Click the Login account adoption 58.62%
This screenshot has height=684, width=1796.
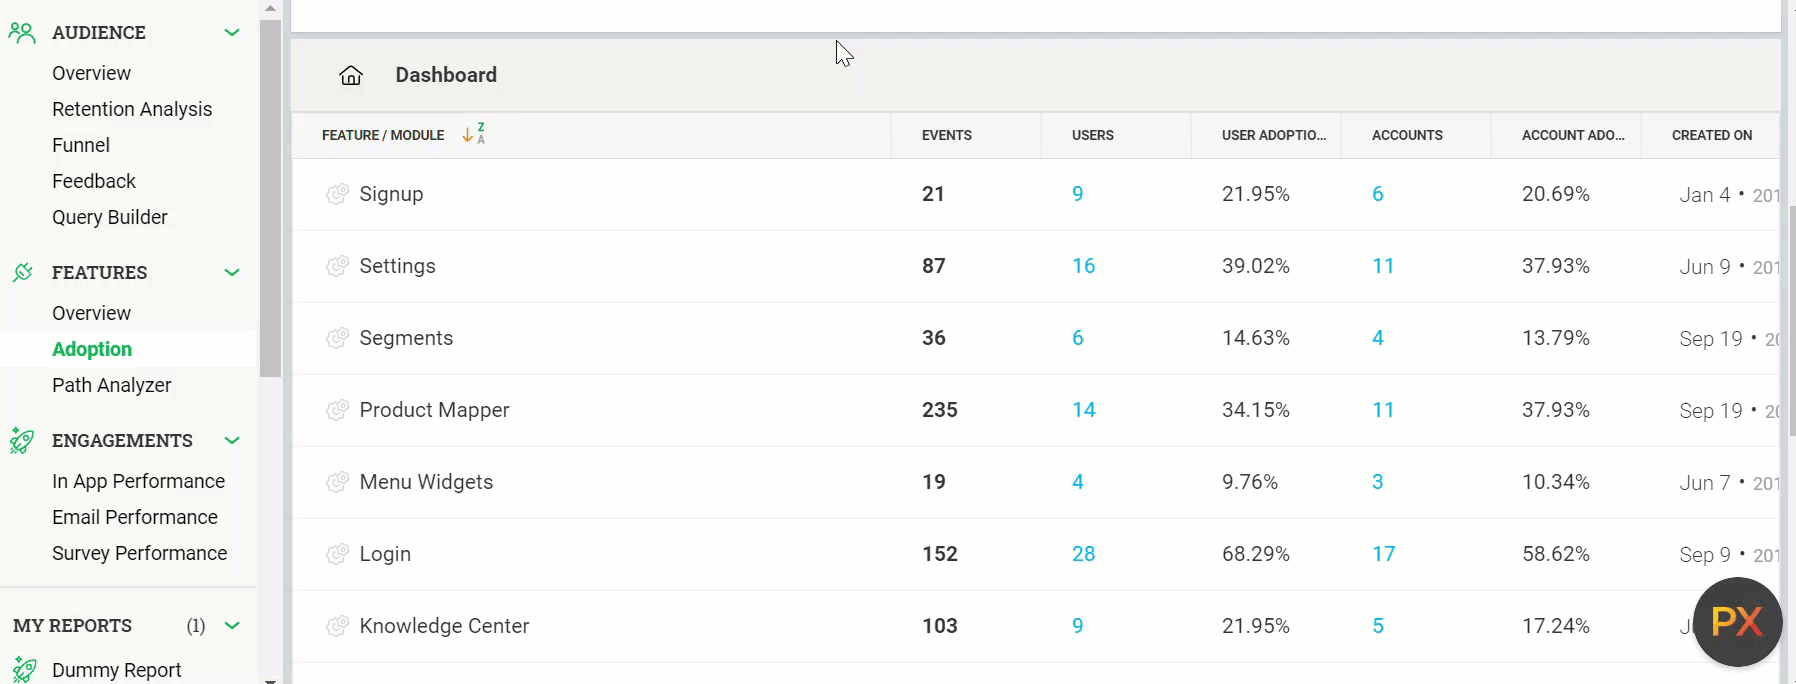1556,554
